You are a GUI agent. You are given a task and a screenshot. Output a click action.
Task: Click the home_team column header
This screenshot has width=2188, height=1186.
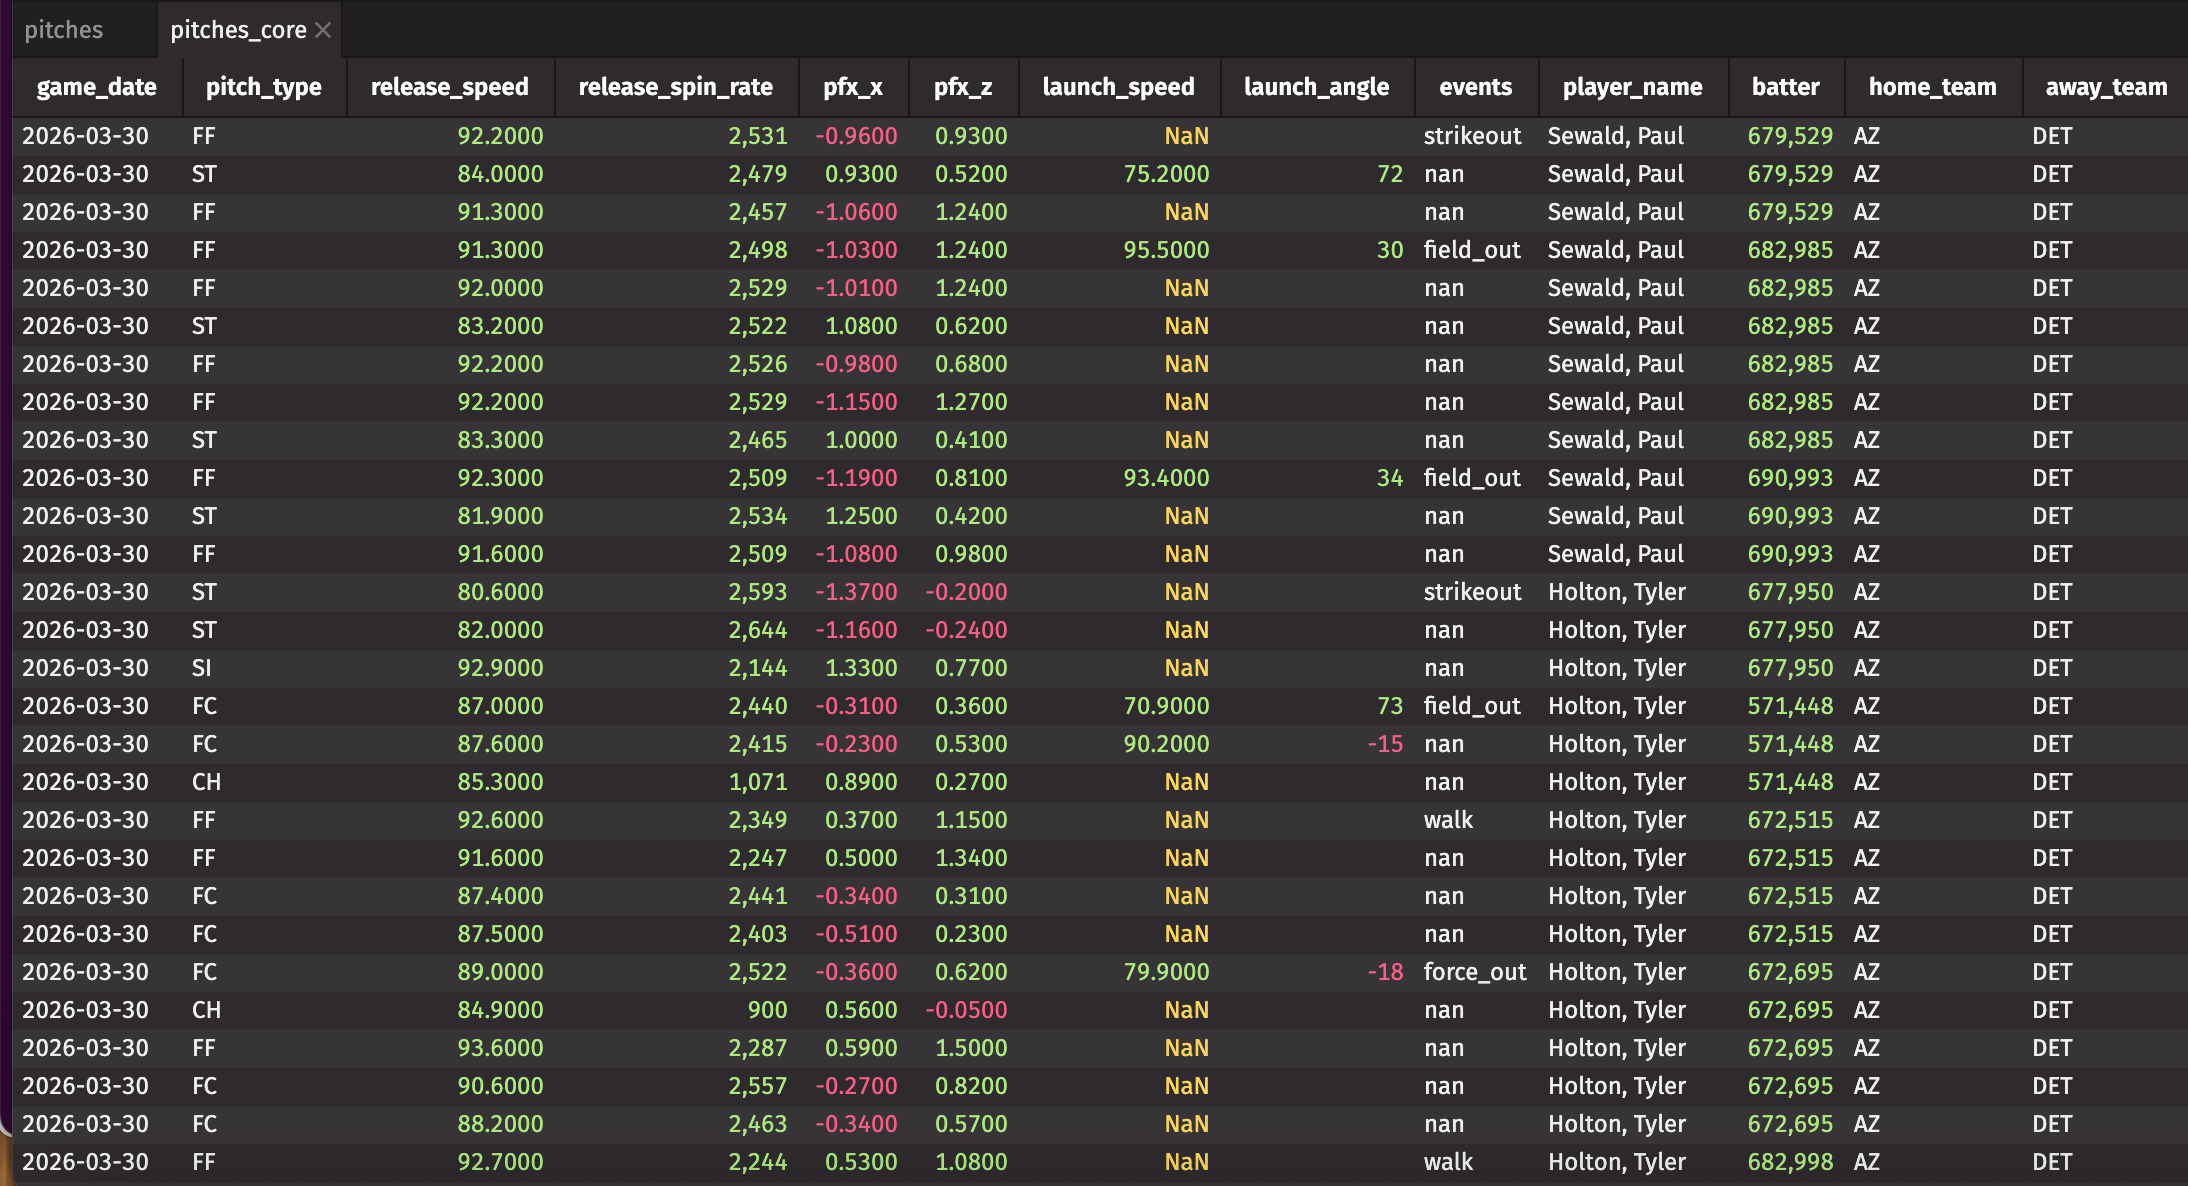pos(1932,87)
